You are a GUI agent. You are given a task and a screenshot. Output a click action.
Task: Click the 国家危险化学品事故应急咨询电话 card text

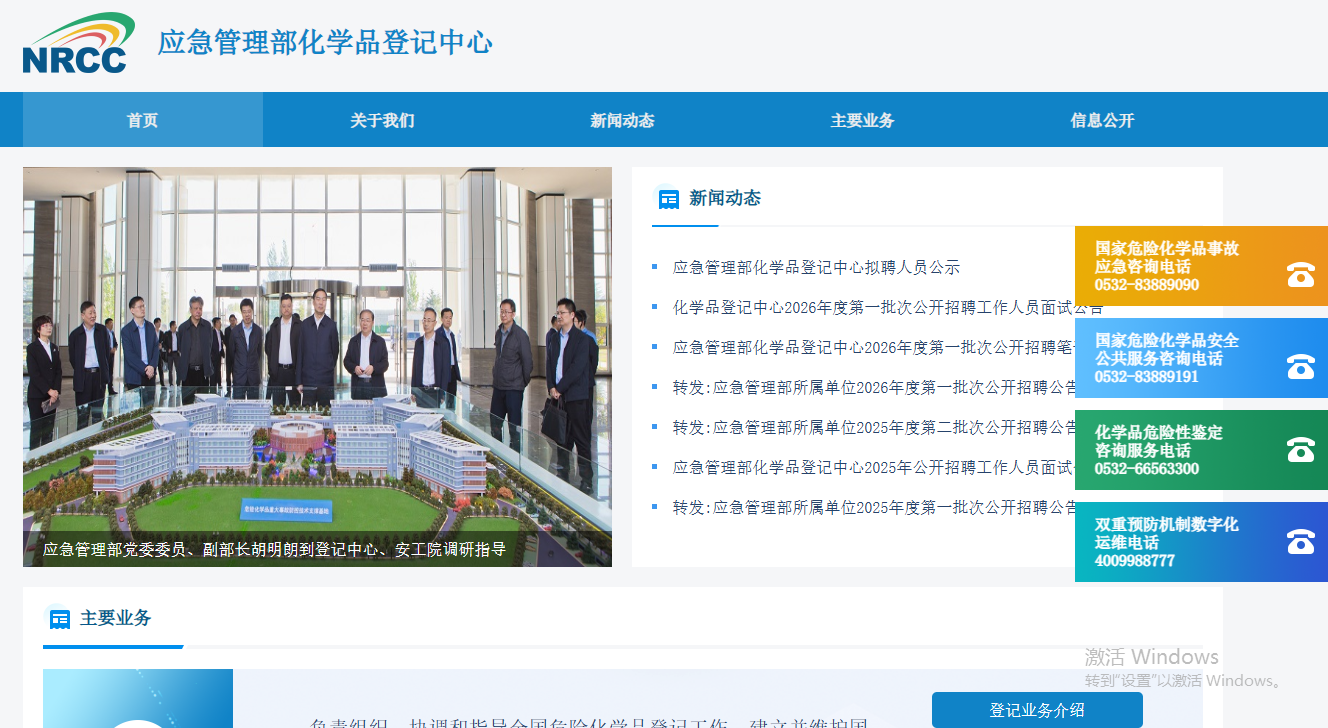(x=1167, y=257)
